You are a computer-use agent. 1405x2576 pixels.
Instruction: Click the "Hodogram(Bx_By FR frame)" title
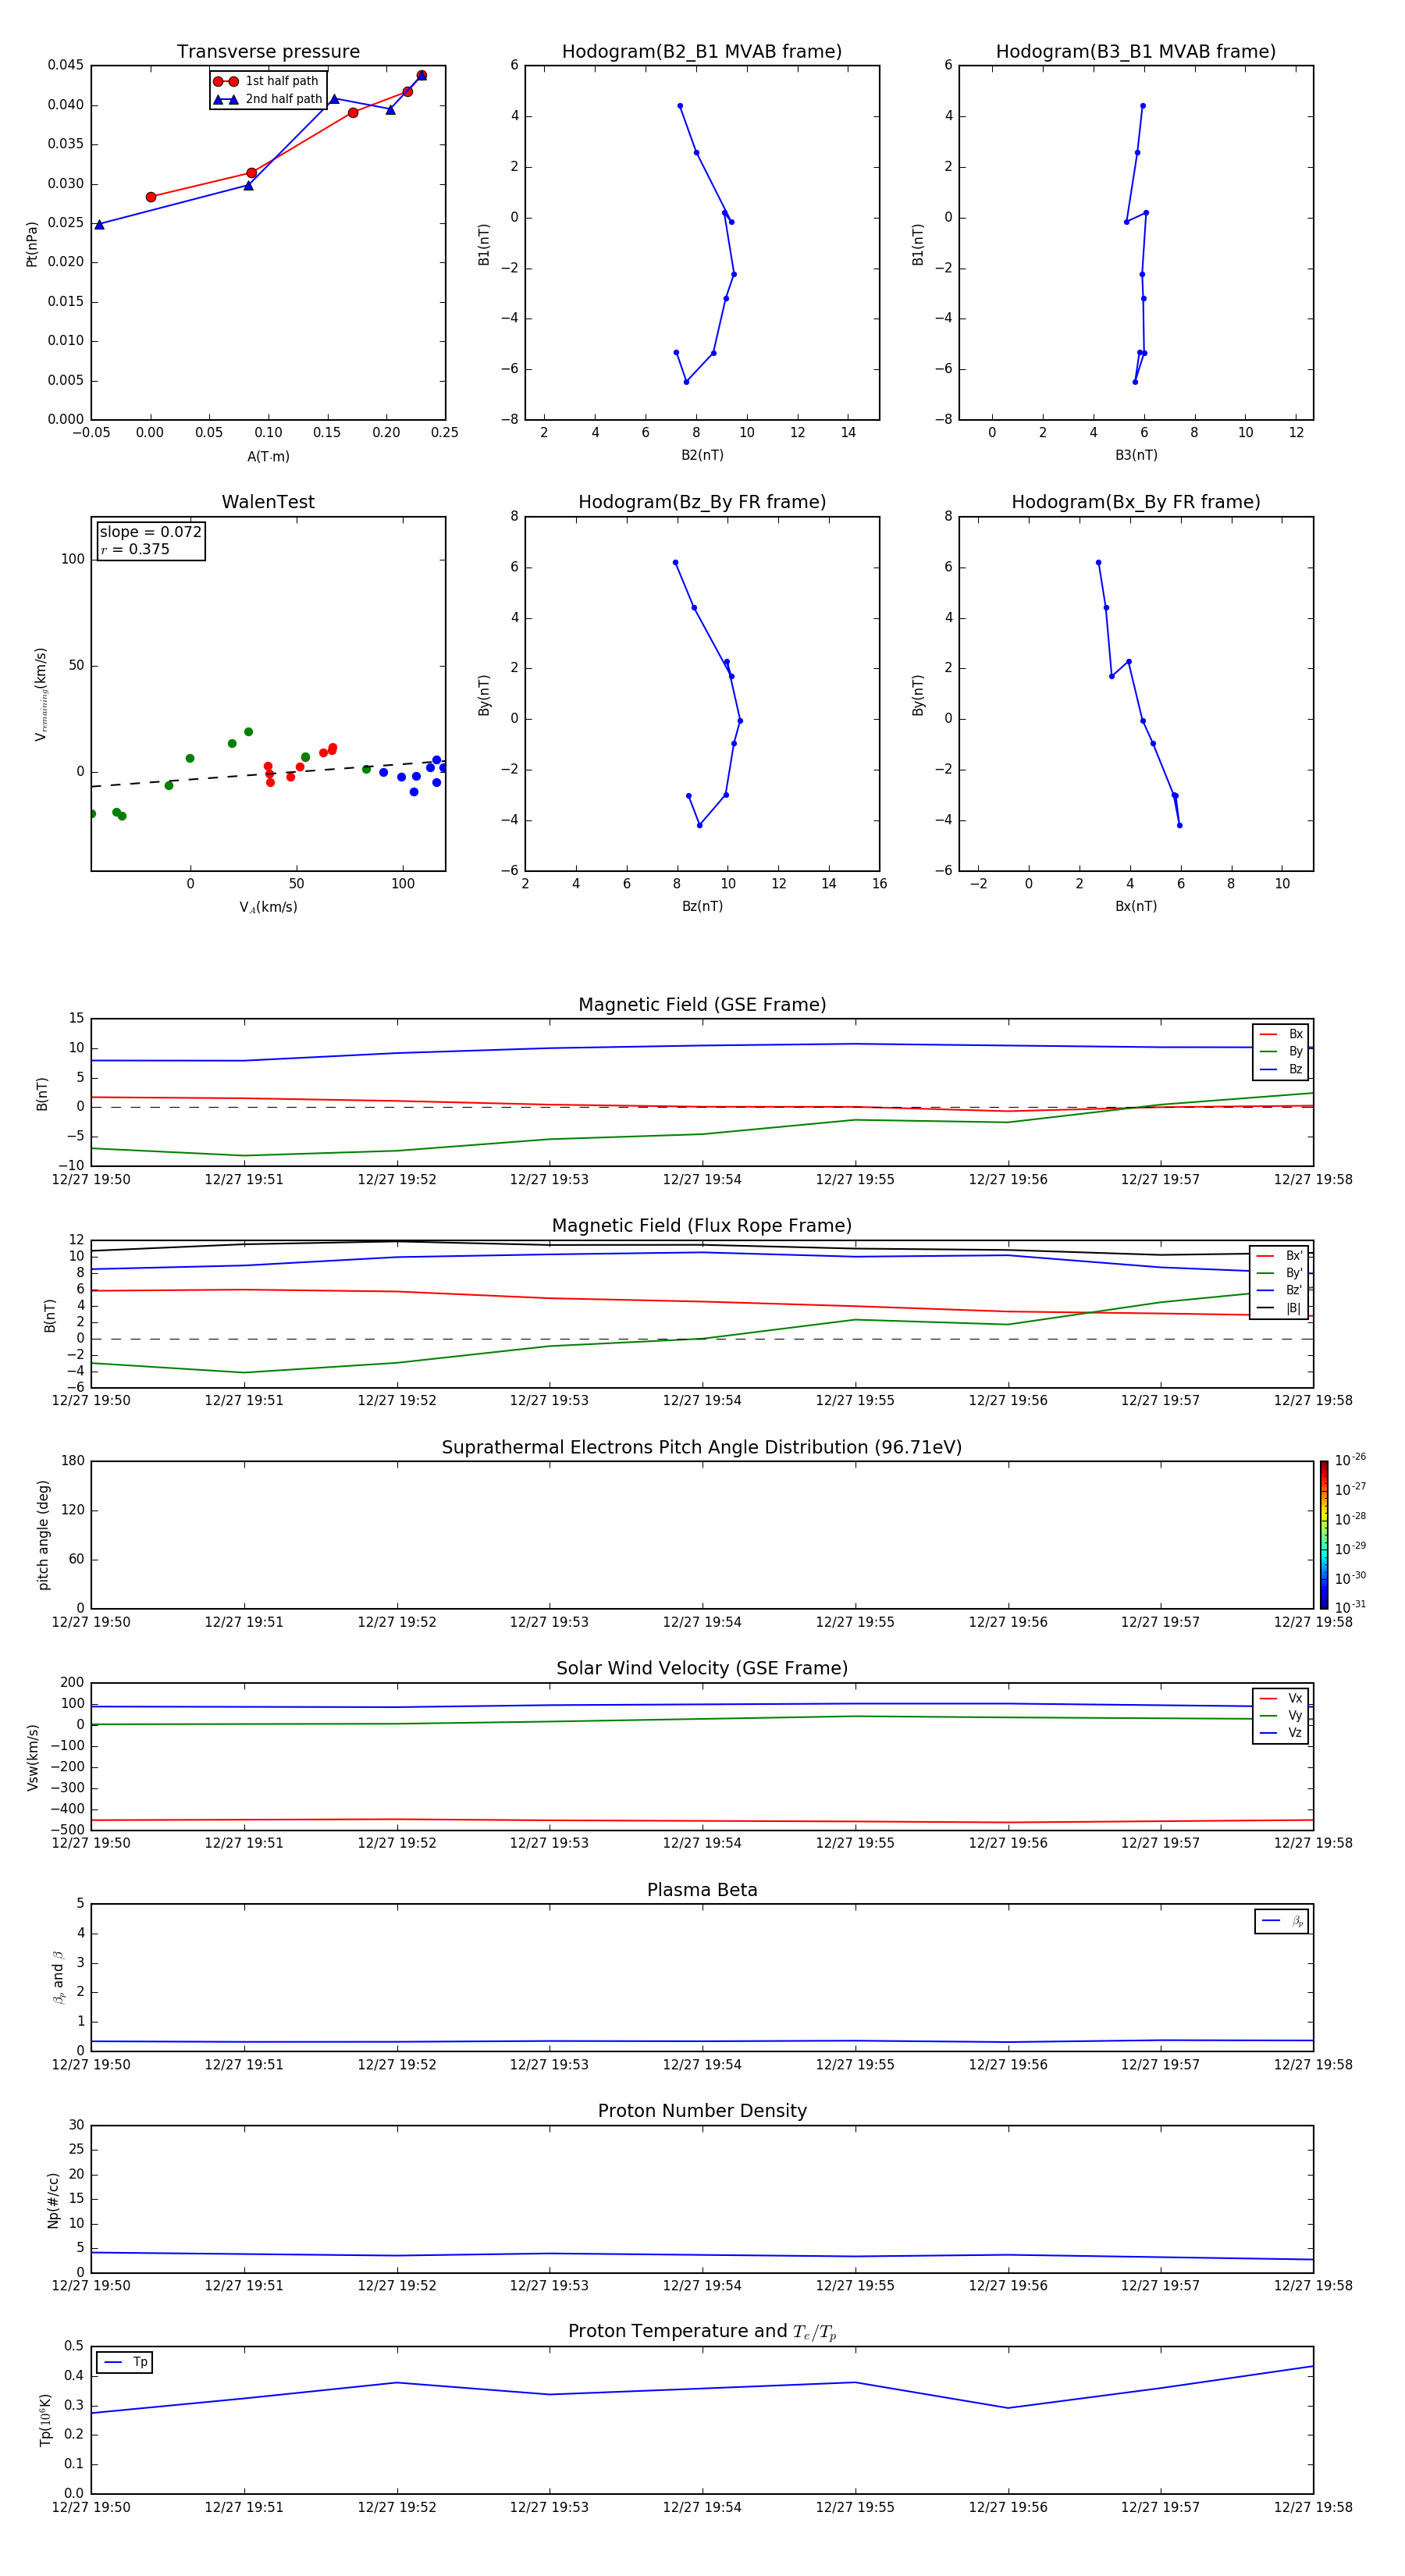(1136, 502)
